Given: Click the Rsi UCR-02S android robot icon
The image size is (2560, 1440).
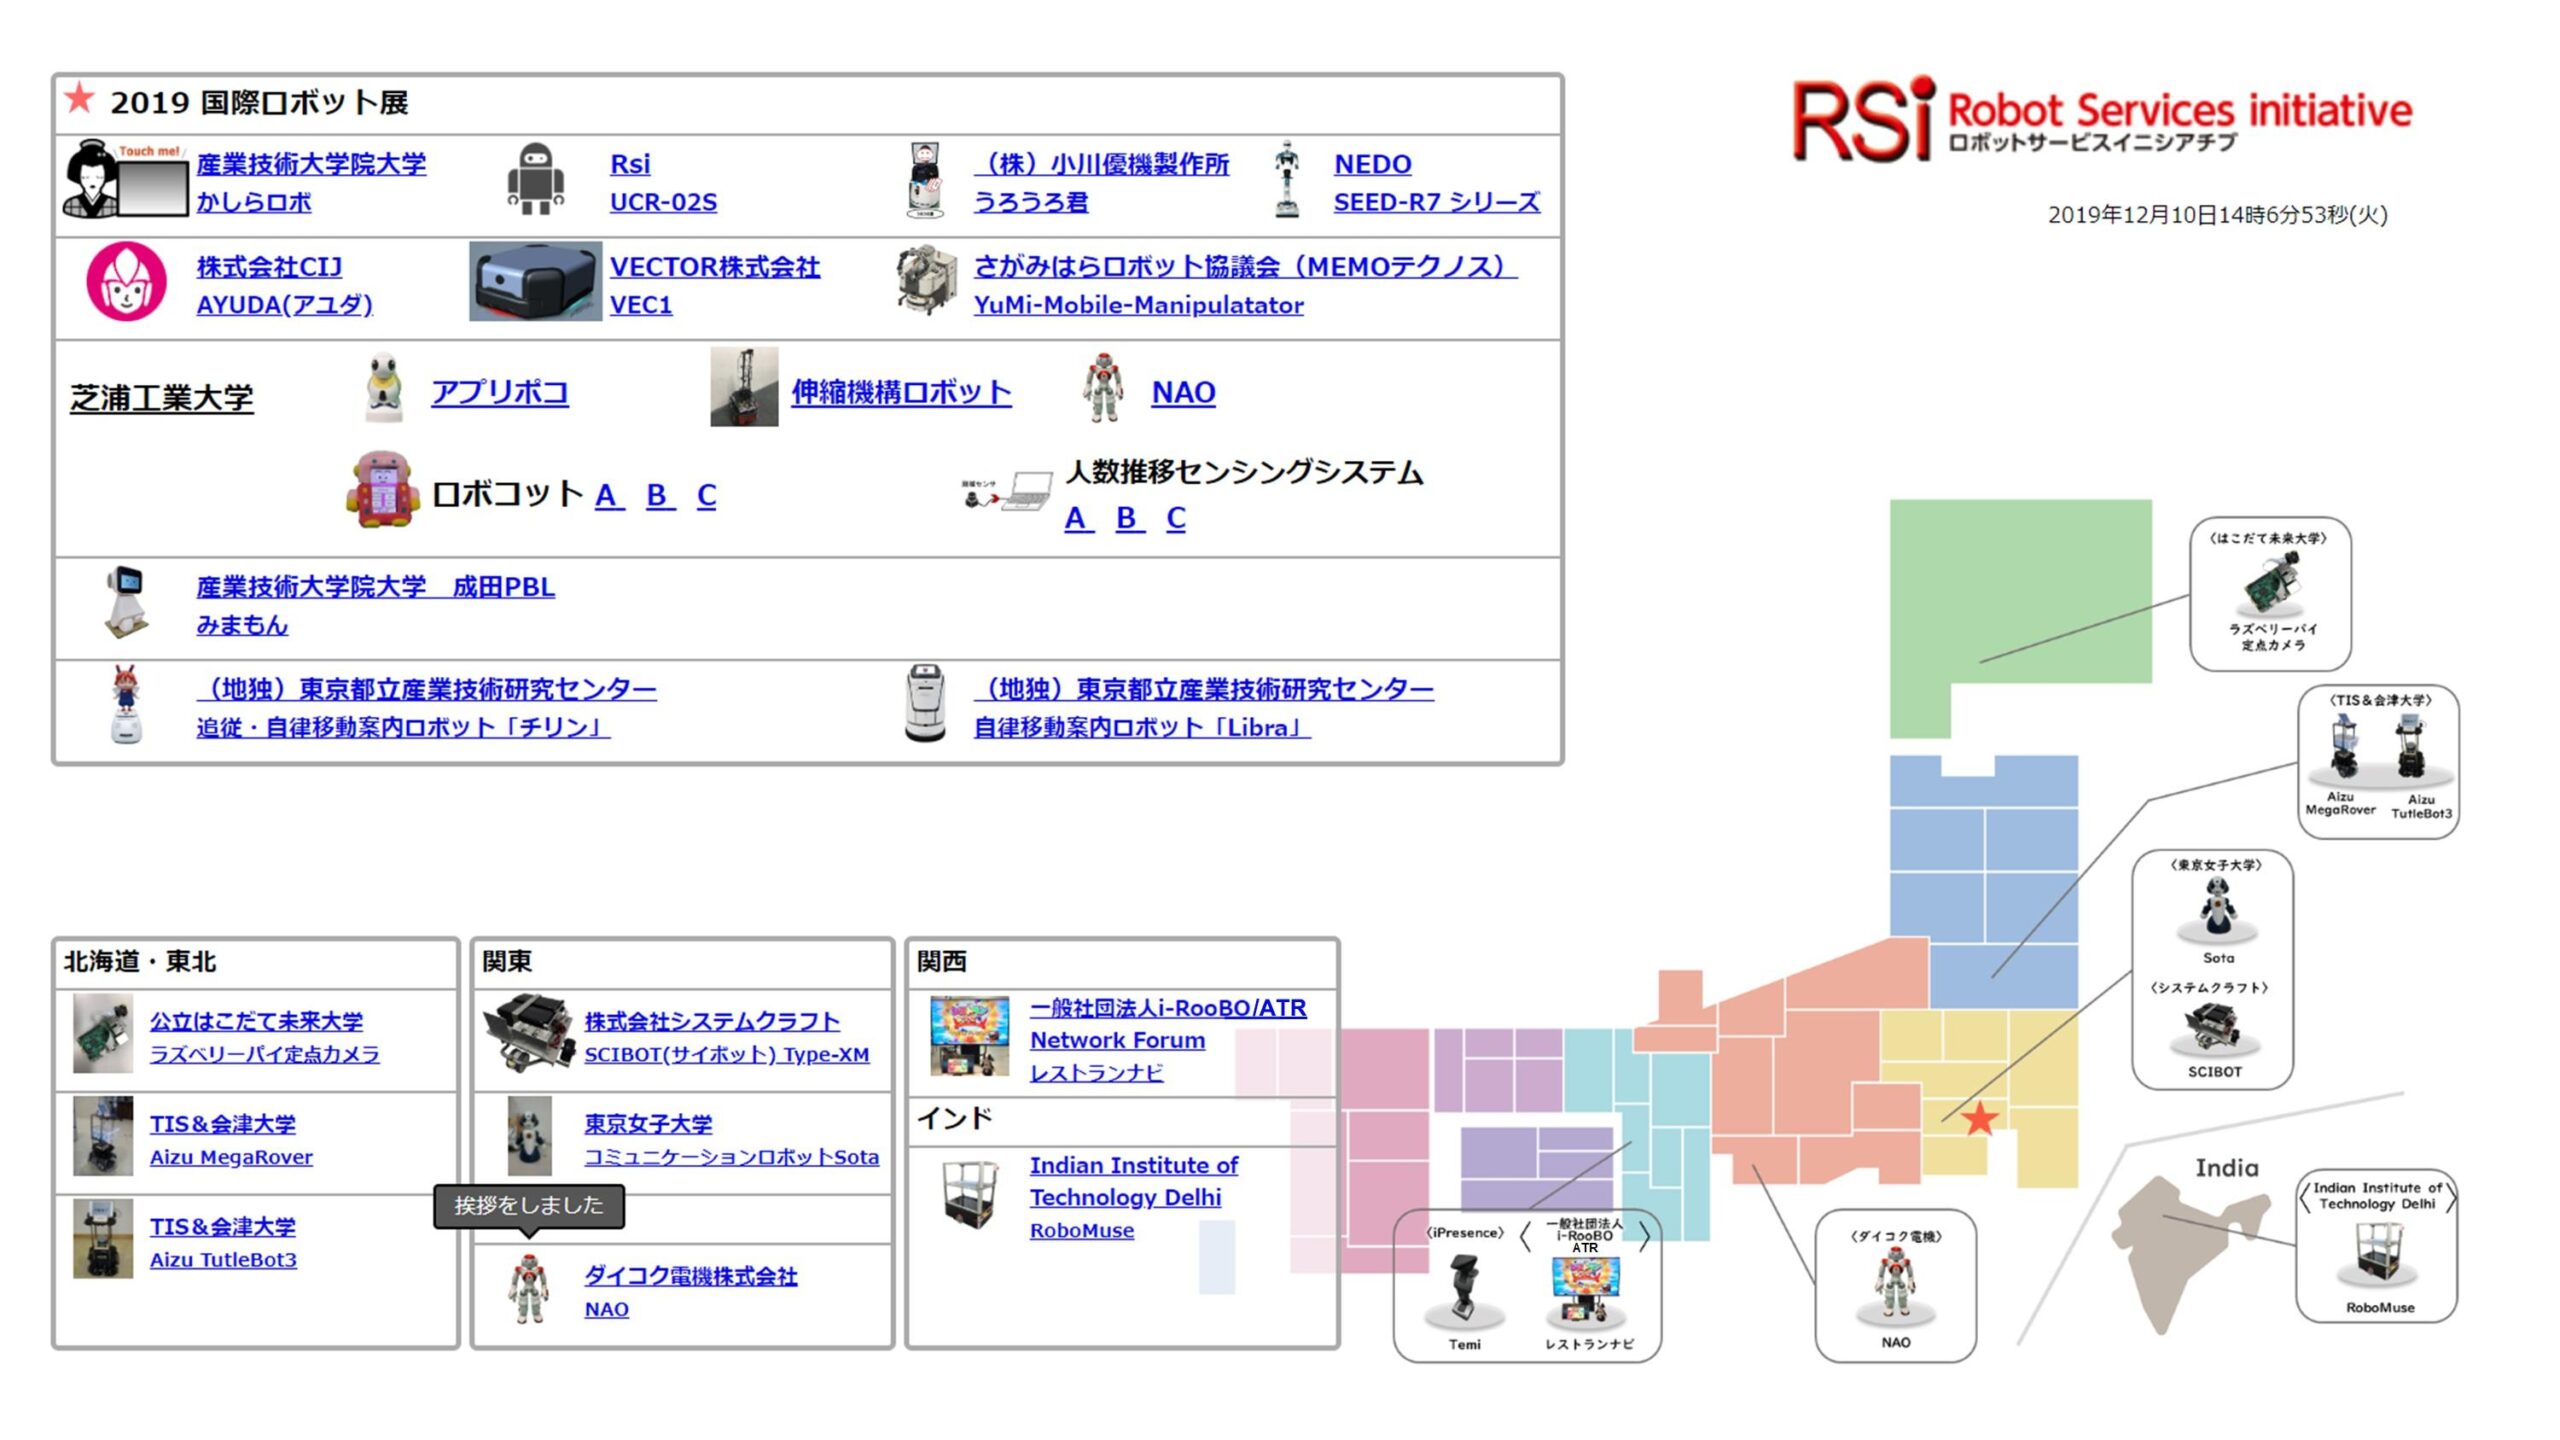Looking at the screenshot, I should [535, 180].
